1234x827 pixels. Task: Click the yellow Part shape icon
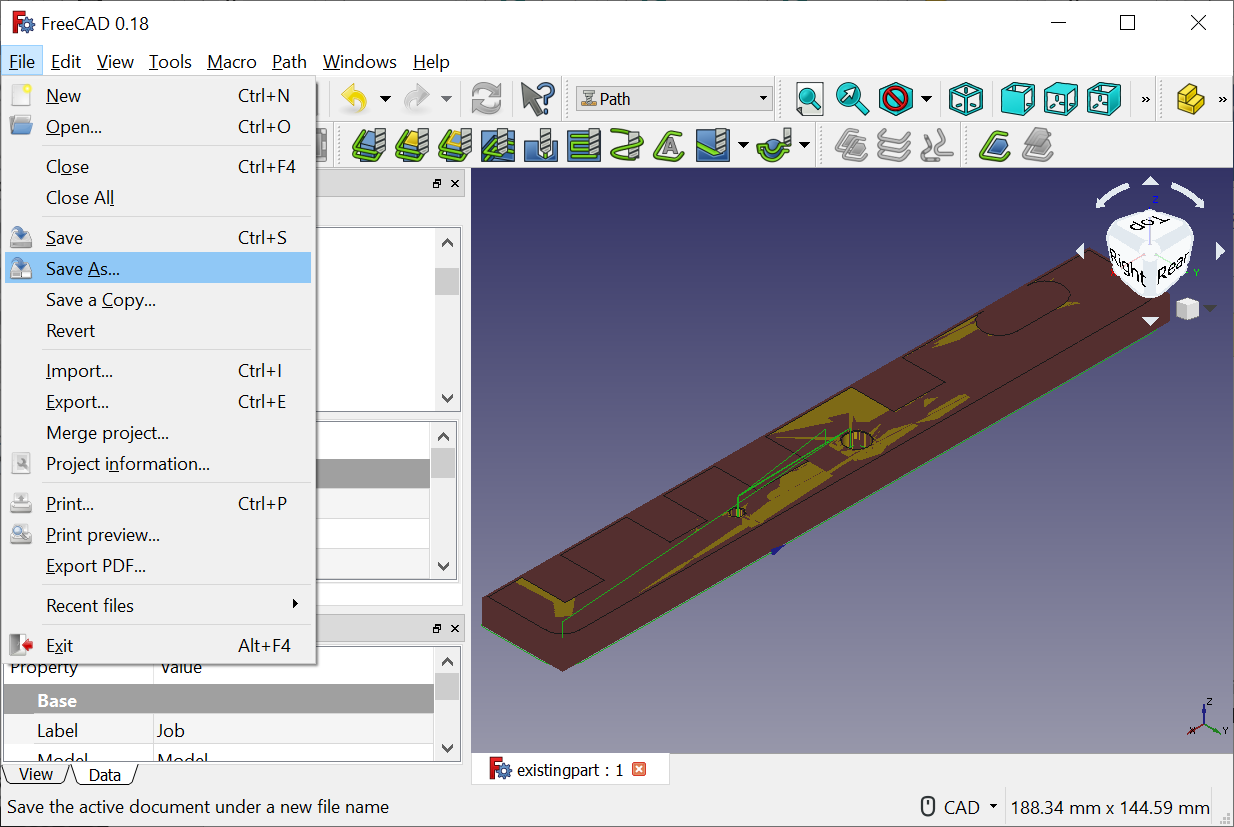point(1190,98)
